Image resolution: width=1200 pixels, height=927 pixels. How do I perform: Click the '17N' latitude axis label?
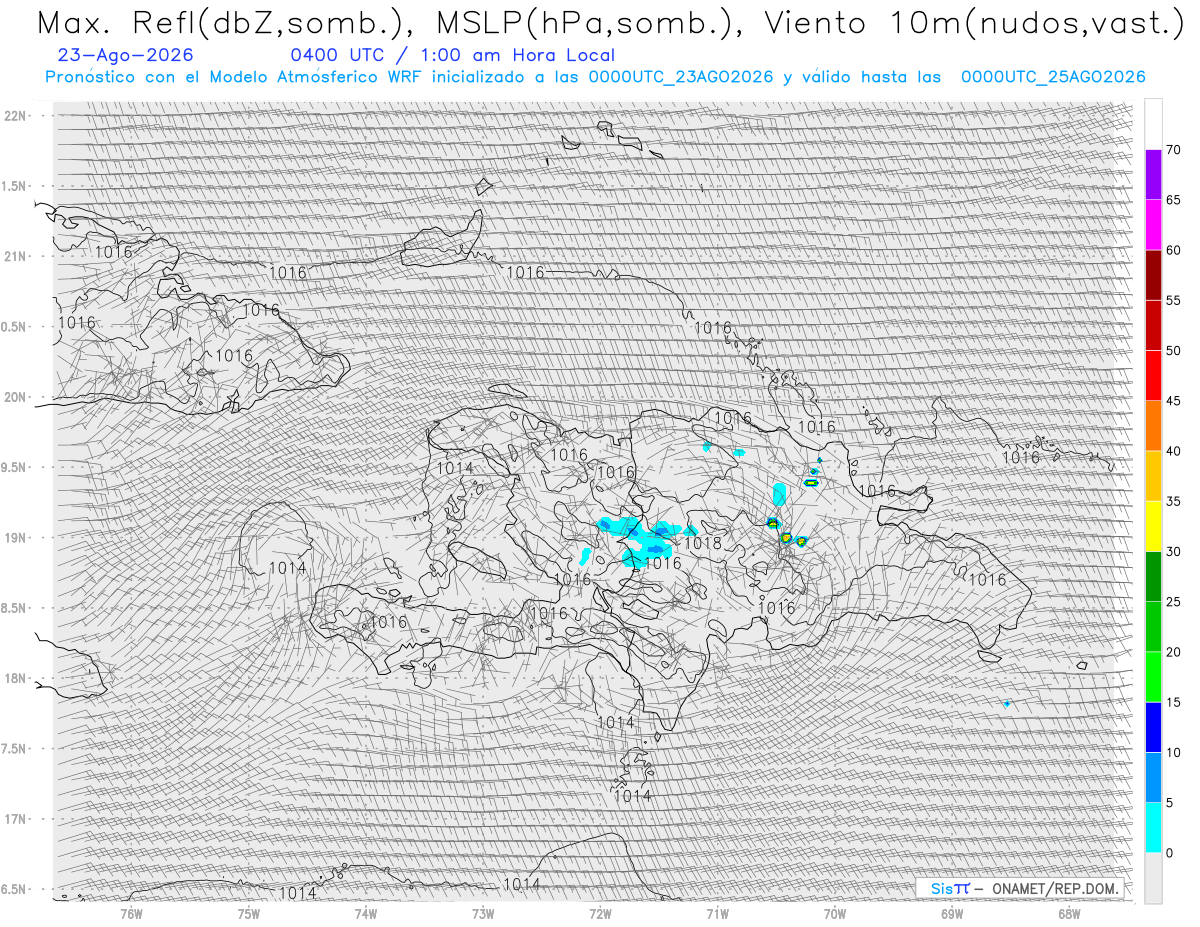(14, 819)
